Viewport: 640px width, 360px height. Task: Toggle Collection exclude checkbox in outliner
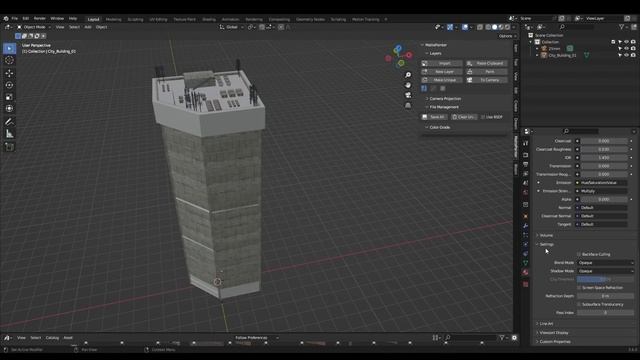pyautogui.click(x=613, y=42)
